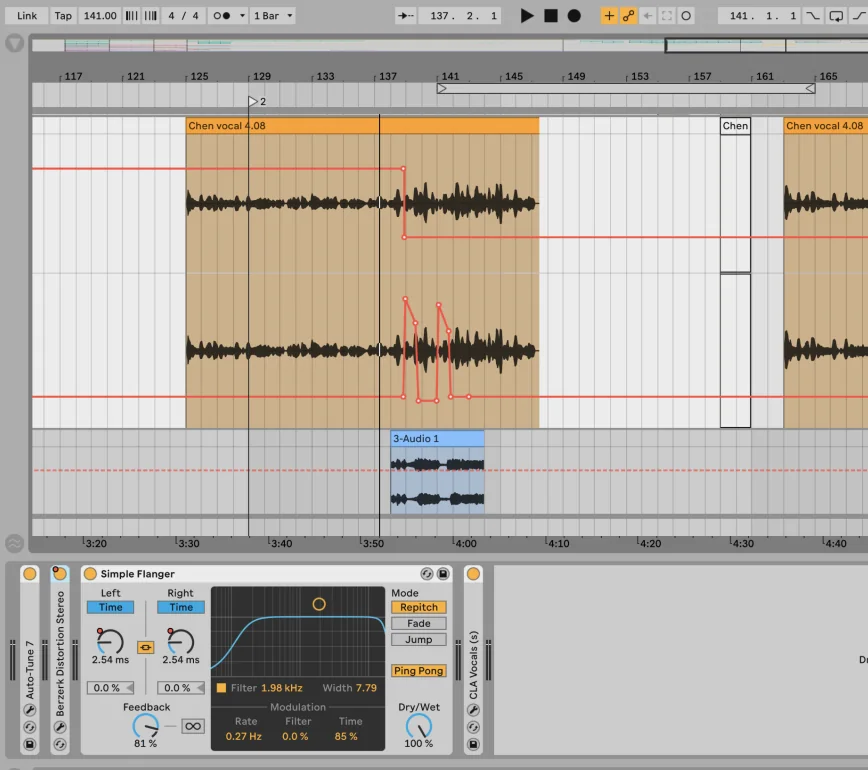868x770 pixels.
Task: Click the Arrangement Record button
Action: (574, 16)
